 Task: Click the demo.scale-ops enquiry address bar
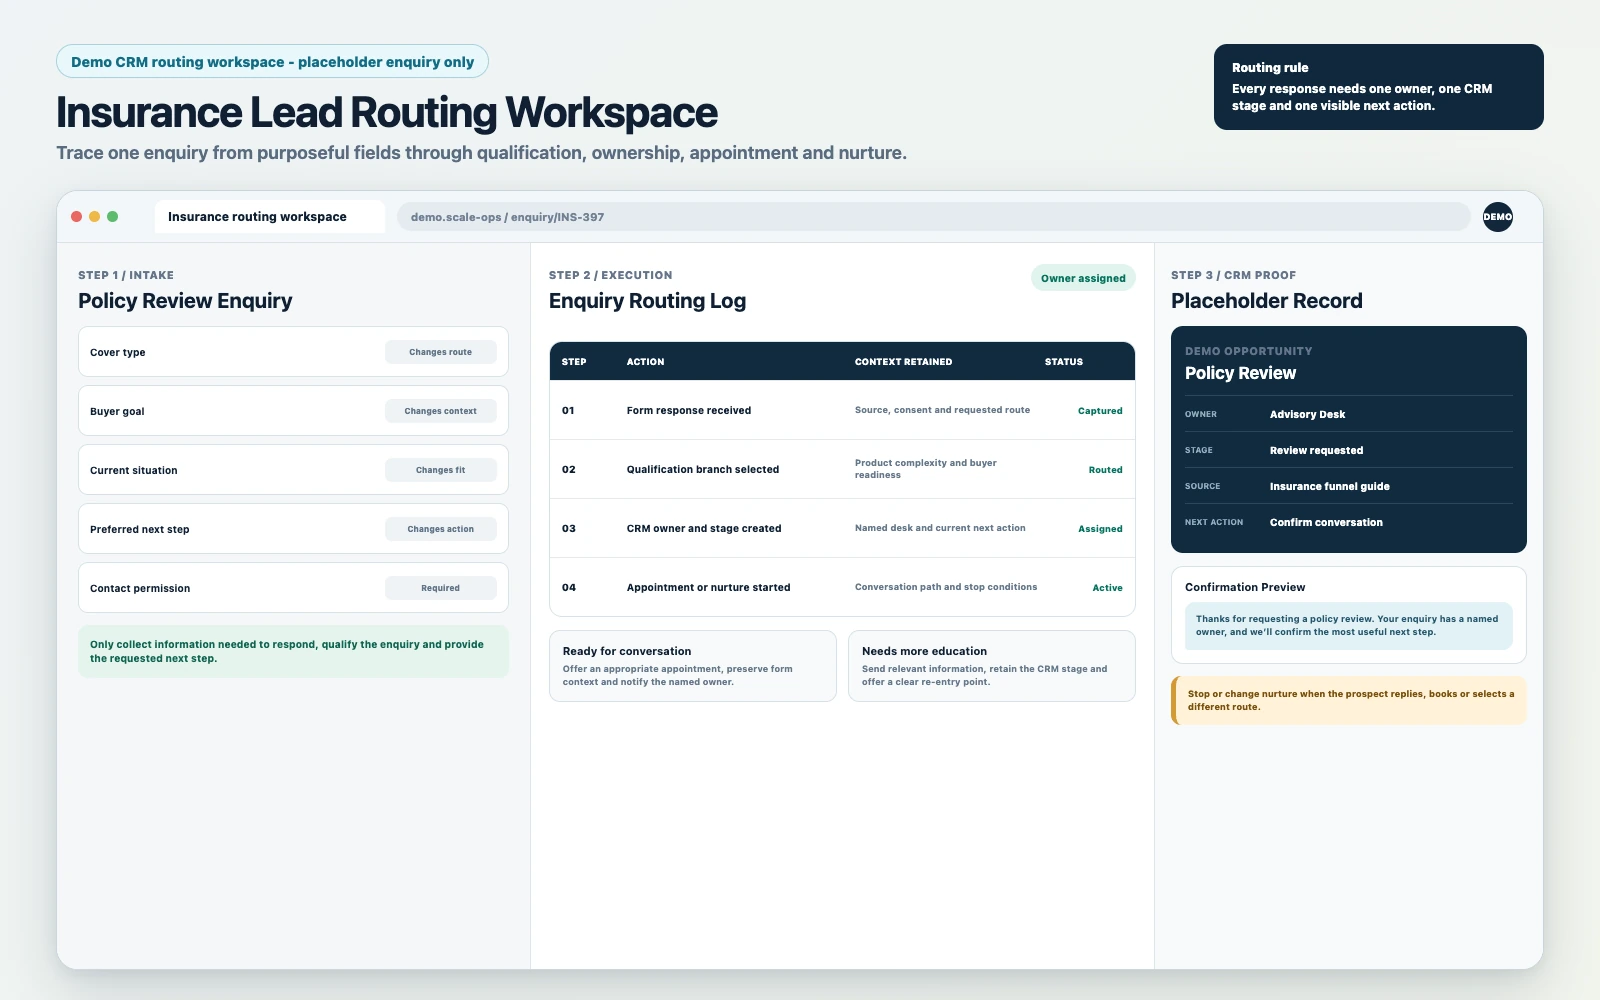(934, 217)
